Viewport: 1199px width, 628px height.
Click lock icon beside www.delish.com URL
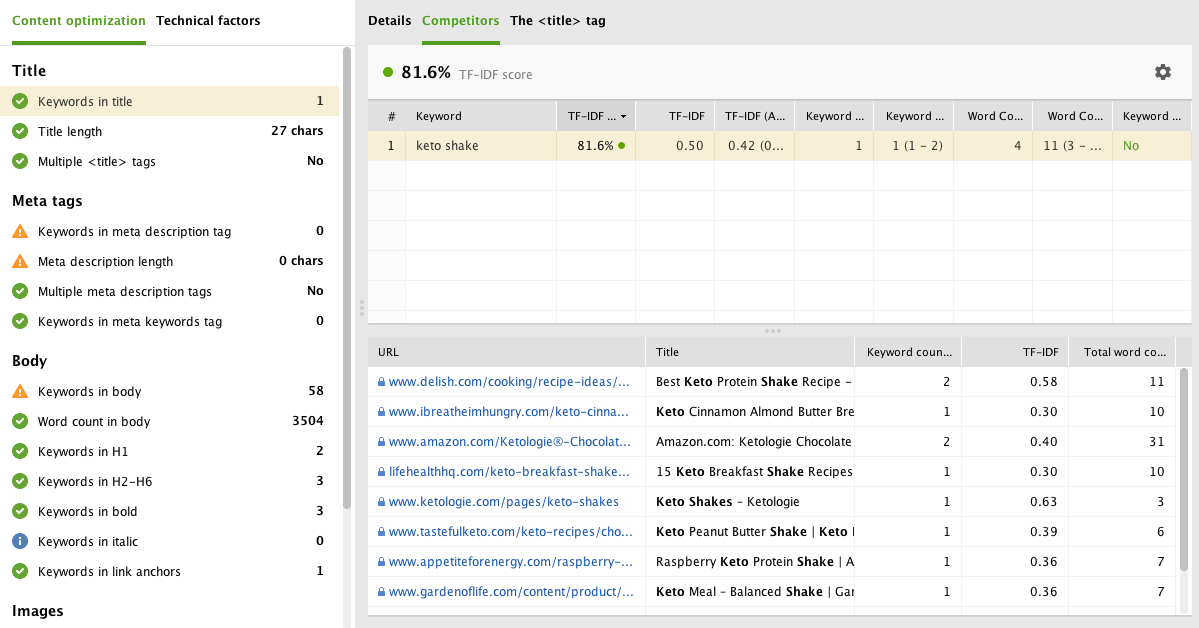380,381
